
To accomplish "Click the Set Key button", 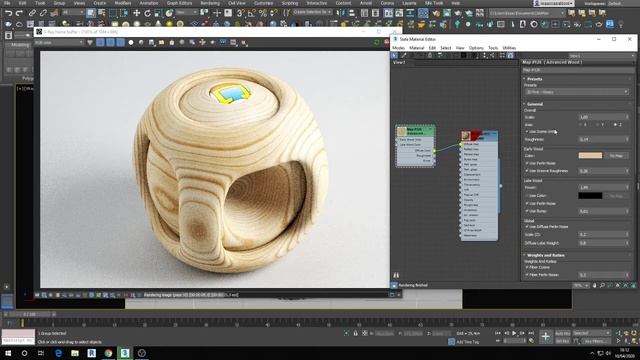I will coord(562,341).
